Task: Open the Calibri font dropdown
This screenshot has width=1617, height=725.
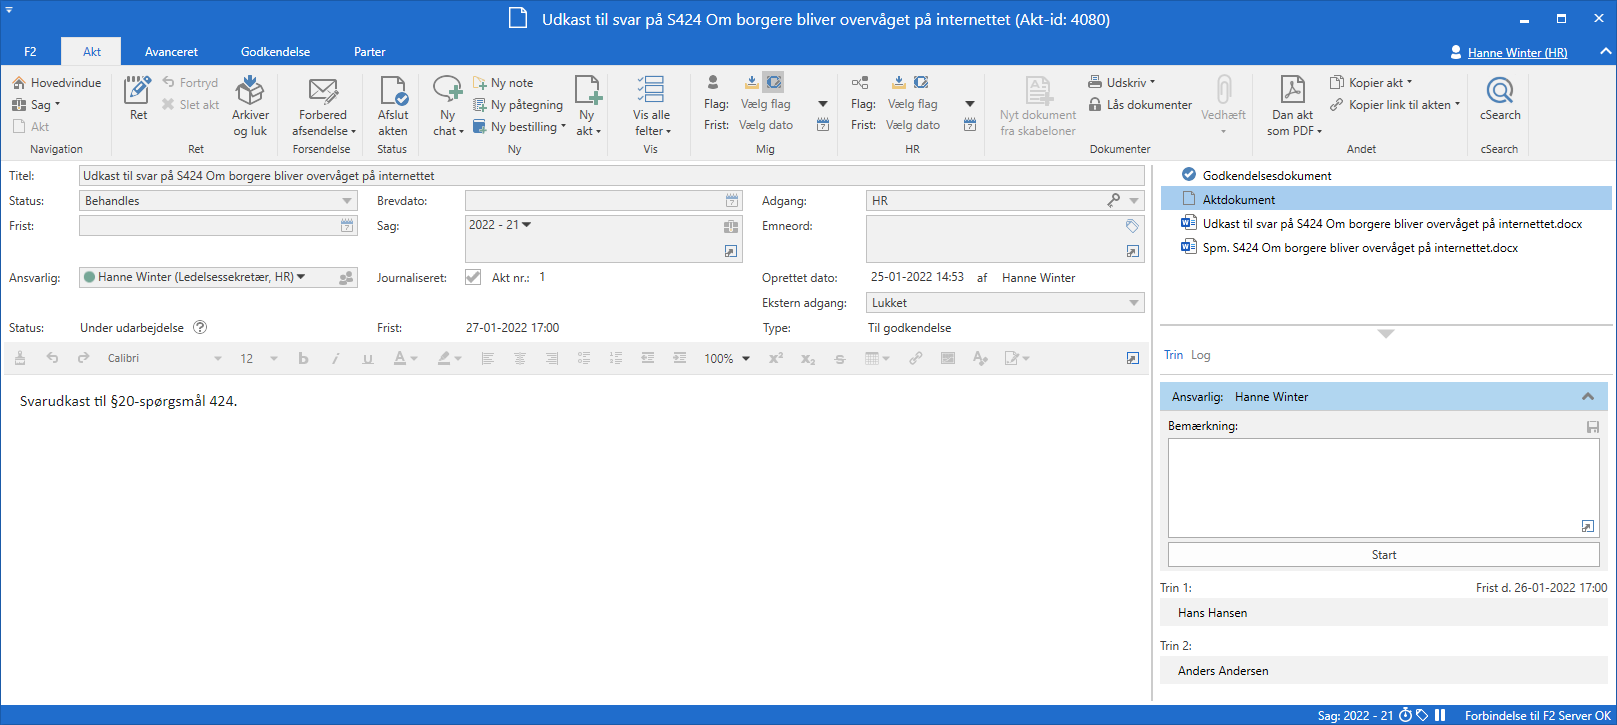Action: tap(218, 358)
